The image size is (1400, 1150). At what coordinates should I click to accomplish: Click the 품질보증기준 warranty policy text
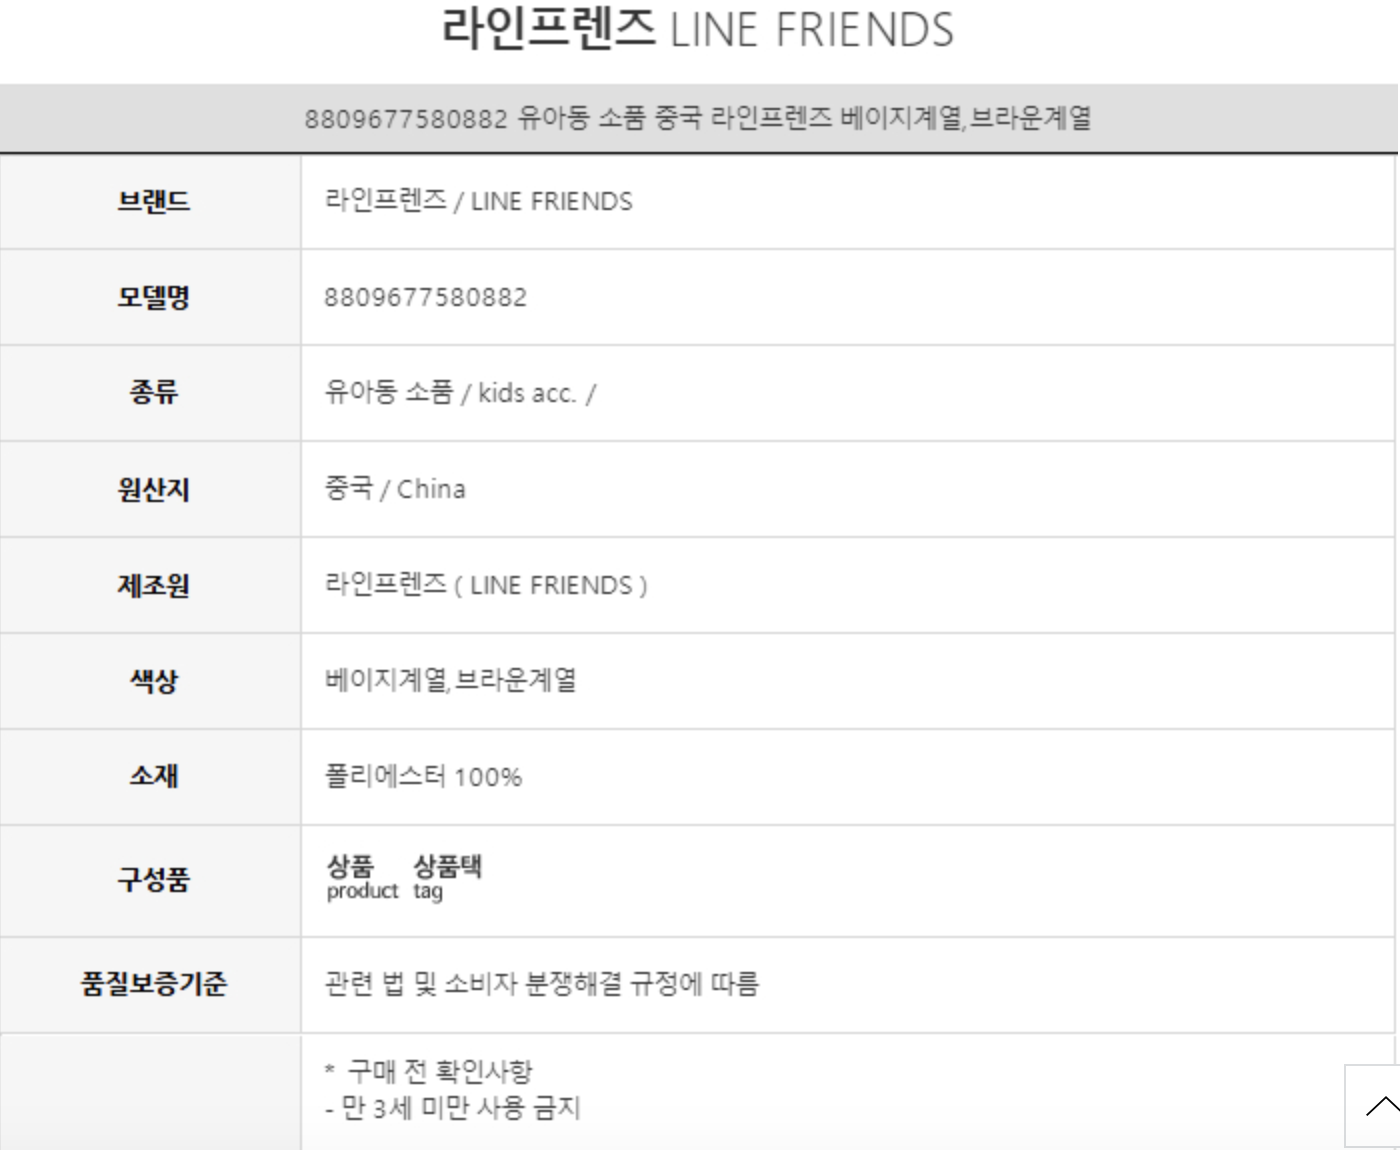(x=541, y=984)
